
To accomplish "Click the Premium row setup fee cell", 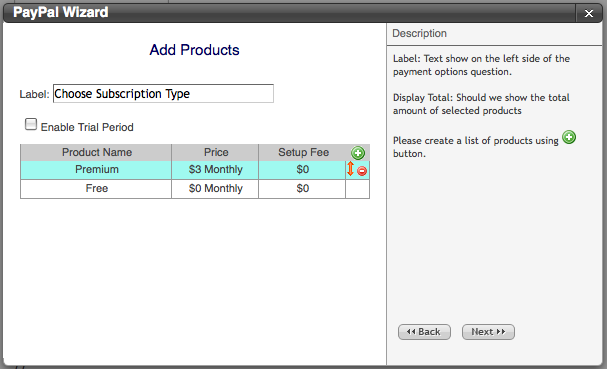I will (x=302, y=170).
